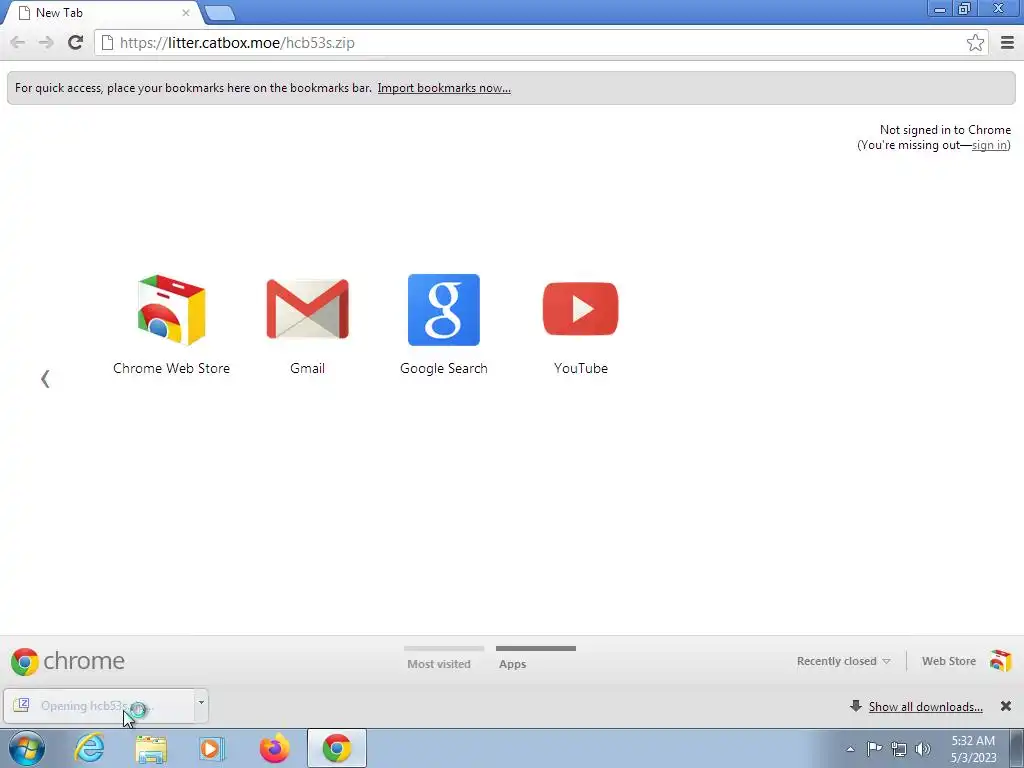This screenshot has width=1024, height=768.
Task: Close the New Tab tab
Action: tap(185, 13)
